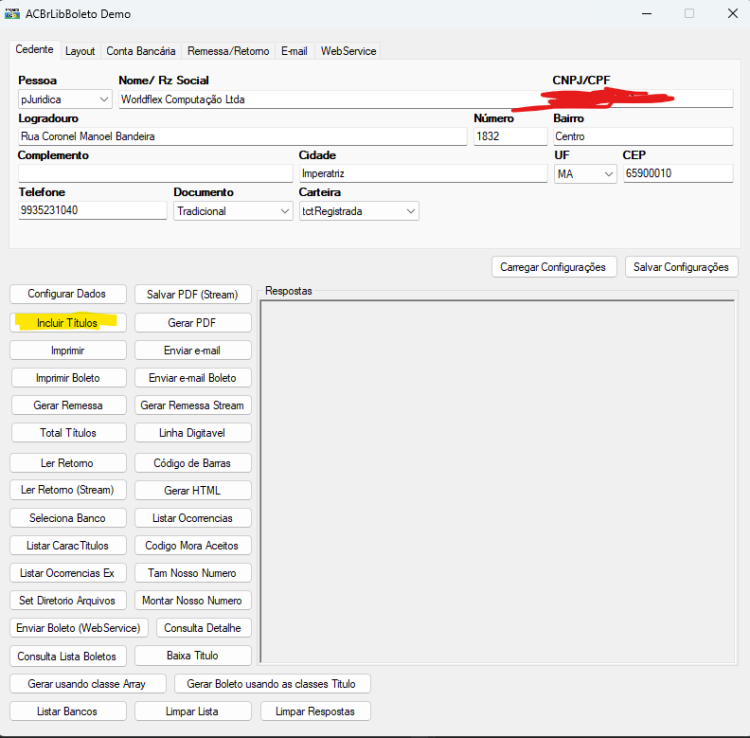Image resolution: width=750 pixels, height=738 pixels.
Task: Click the Código de Barras button
Action: 193,463
